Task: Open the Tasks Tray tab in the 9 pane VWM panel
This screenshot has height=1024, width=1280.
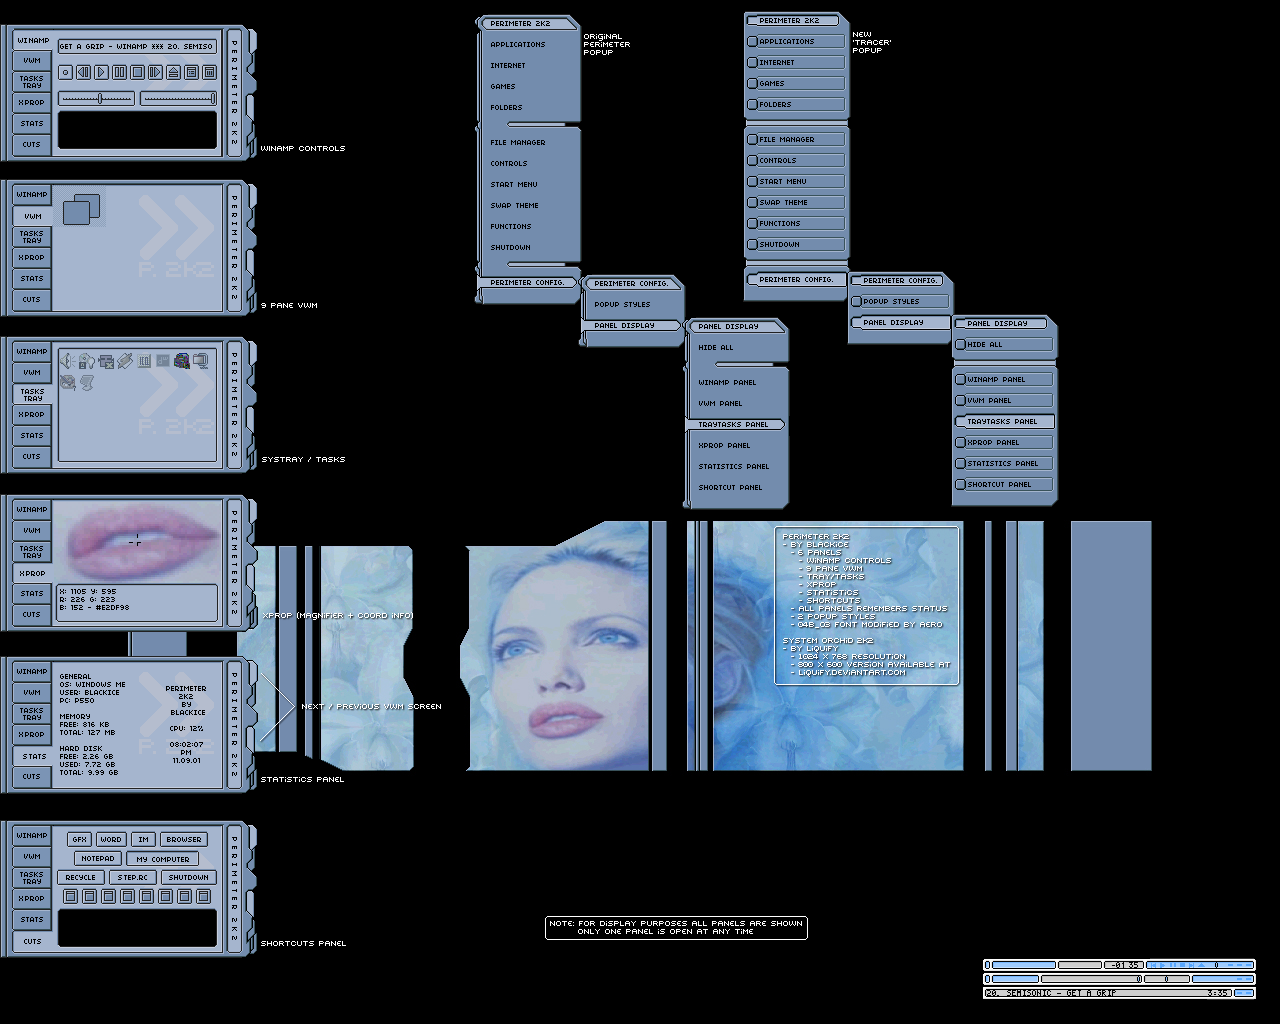Action: coord(32,237)
